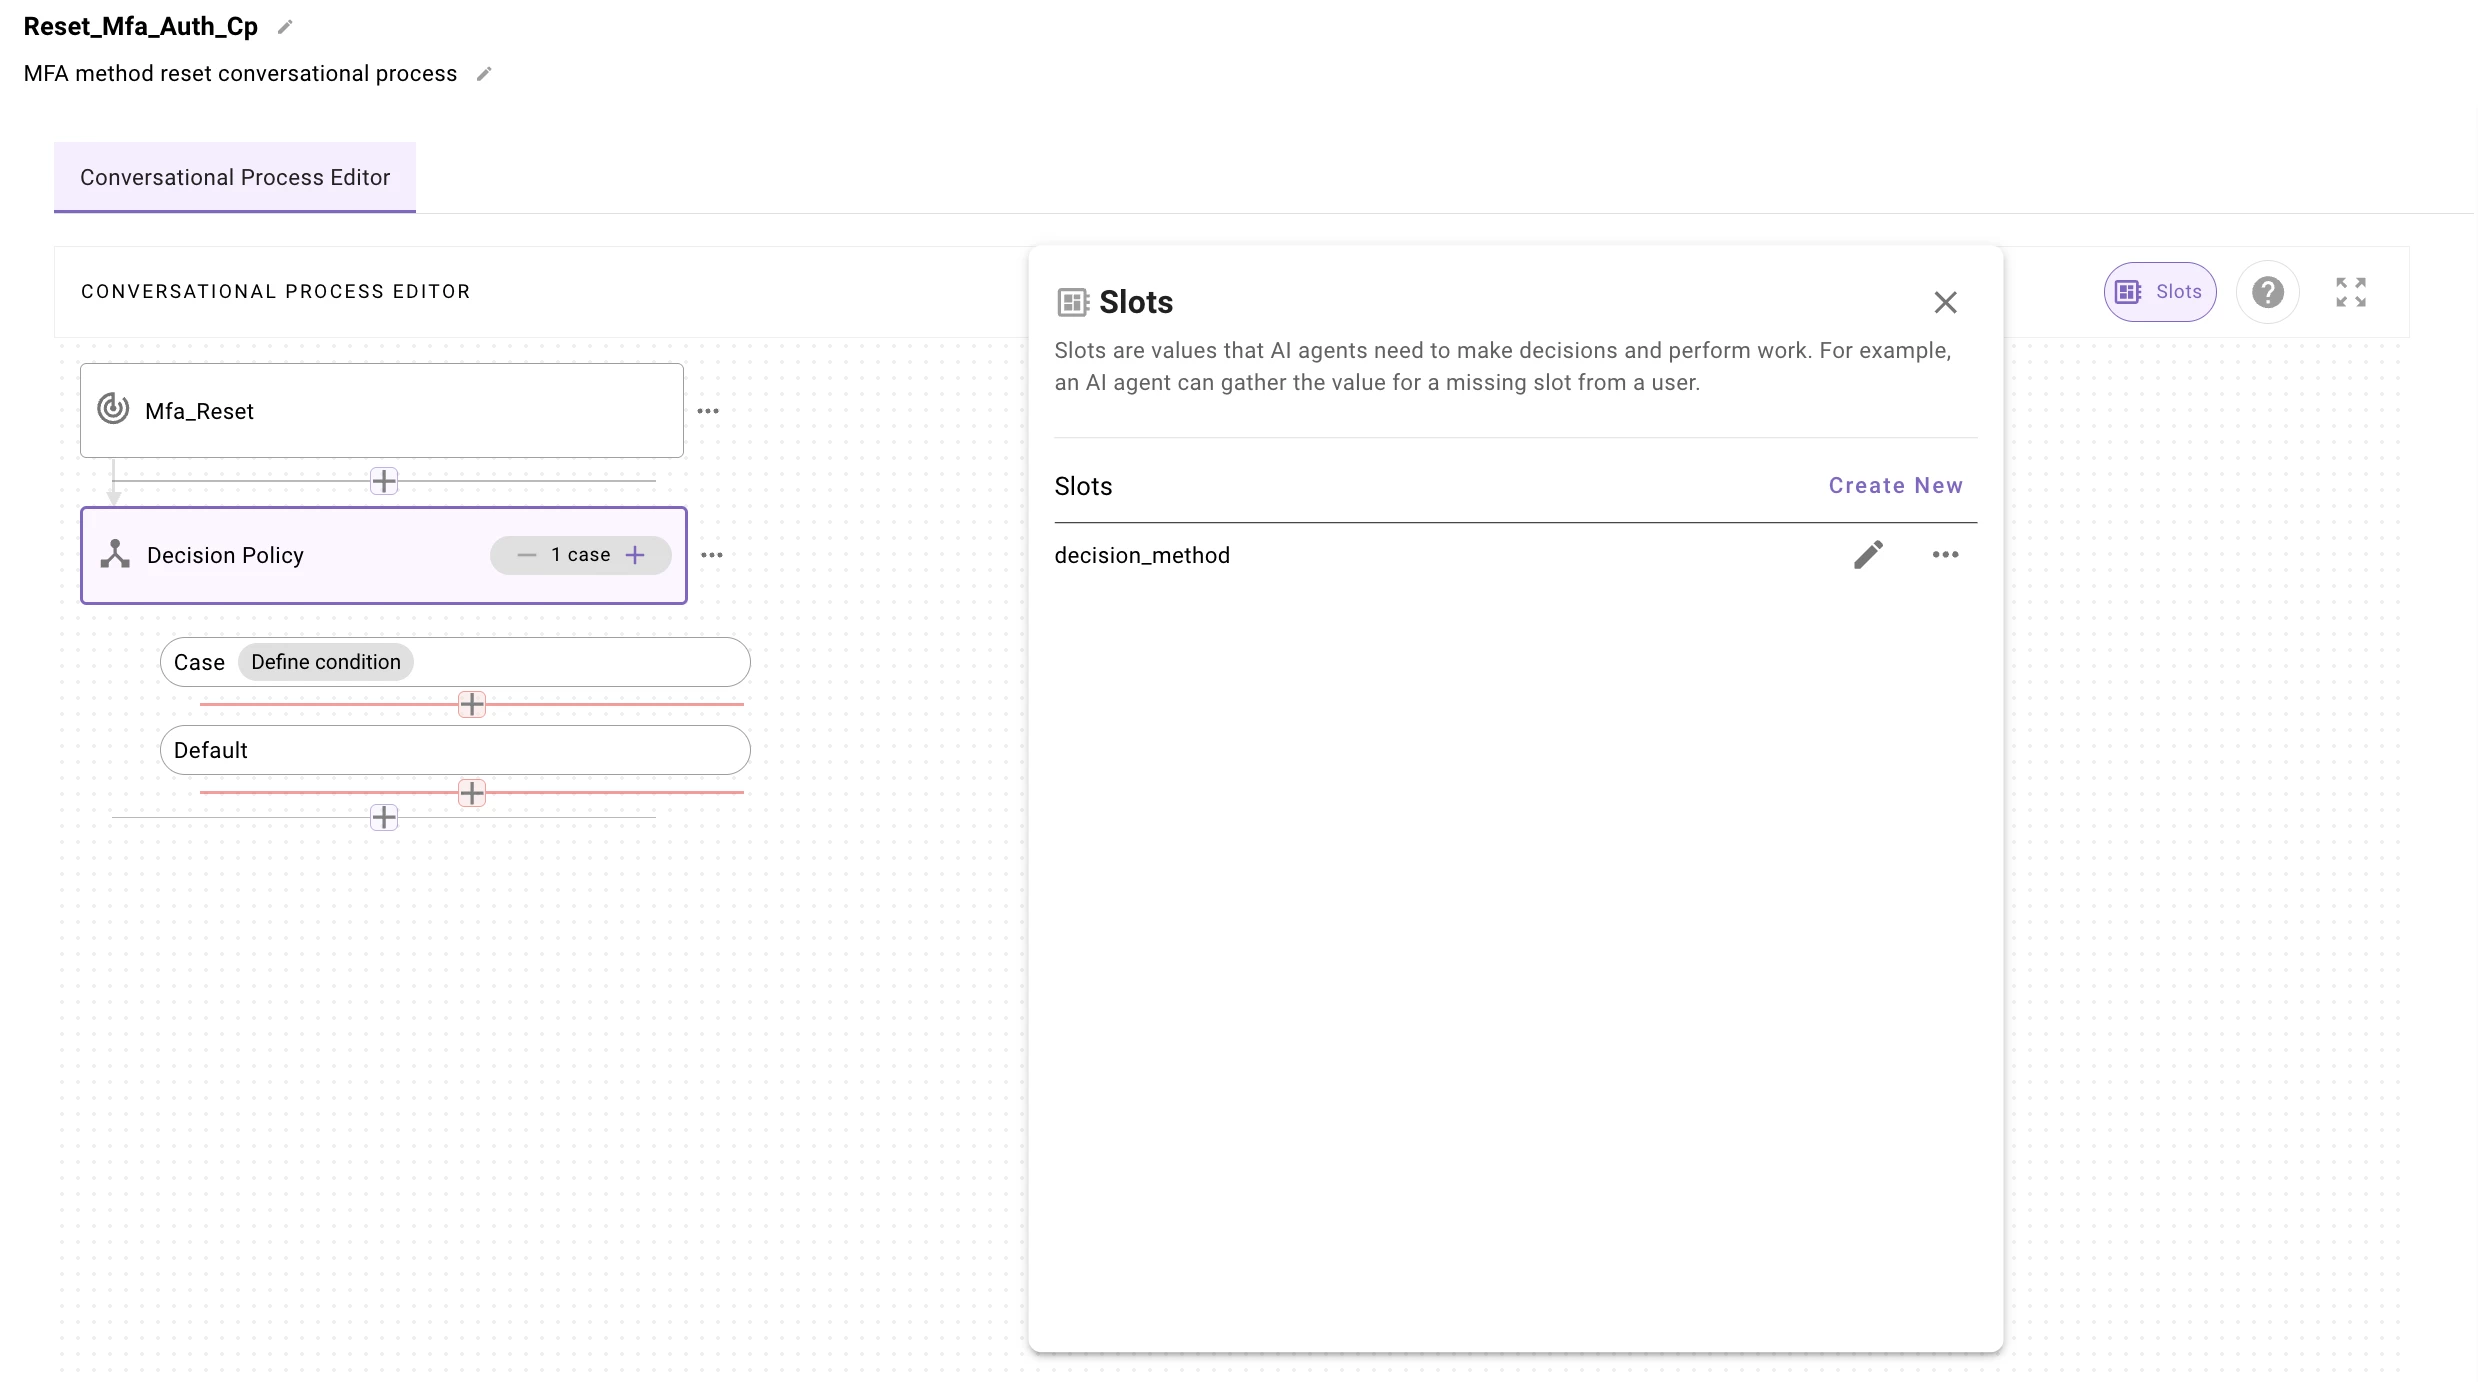
Task: Decrease Decision Policy case count
Action: (x=527, y=555)
